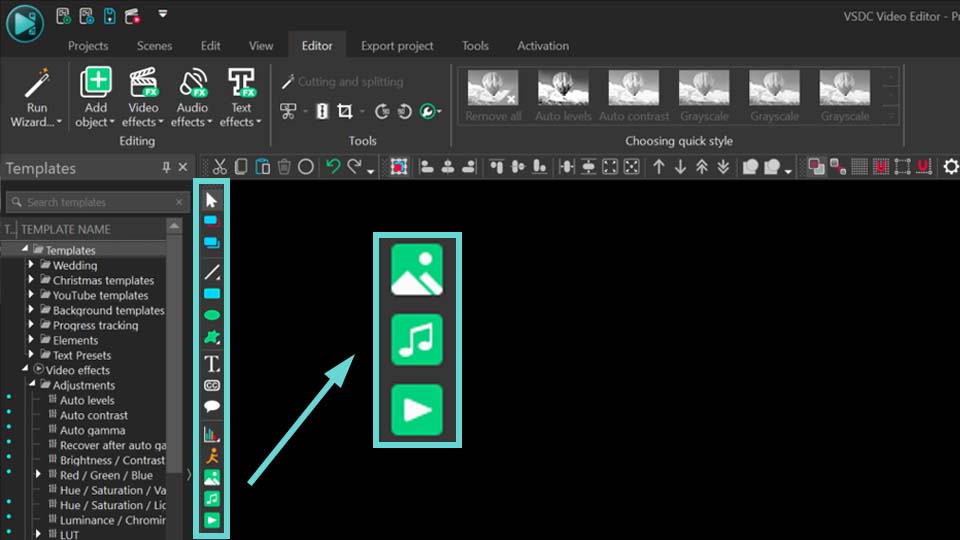960x540 pixels.
Task: Expand the Background templates folder
Action: [x=31, y=309]
